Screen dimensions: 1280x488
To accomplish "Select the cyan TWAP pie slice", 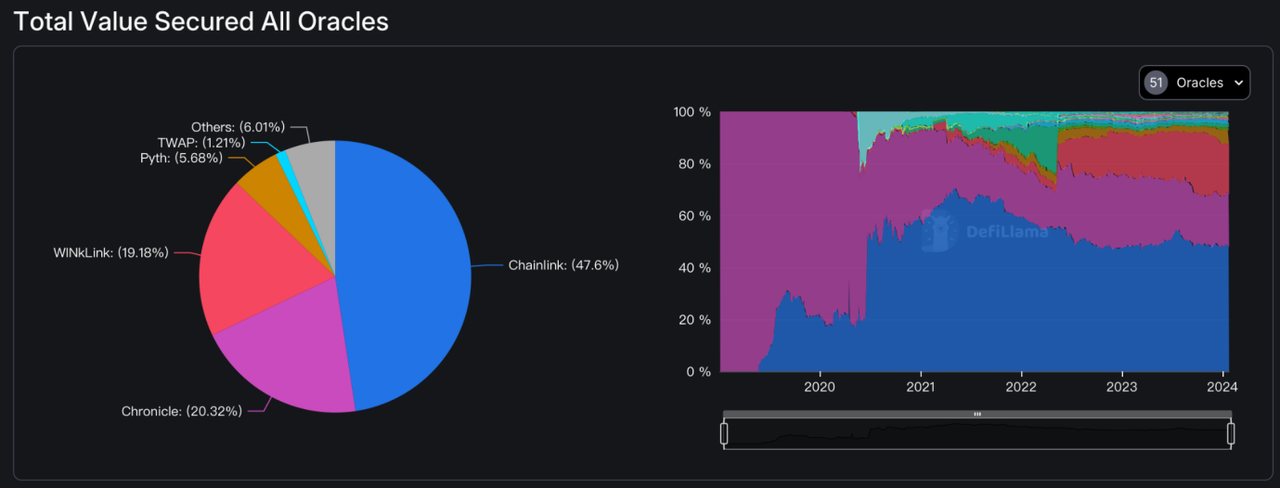I will coord(285,158).
